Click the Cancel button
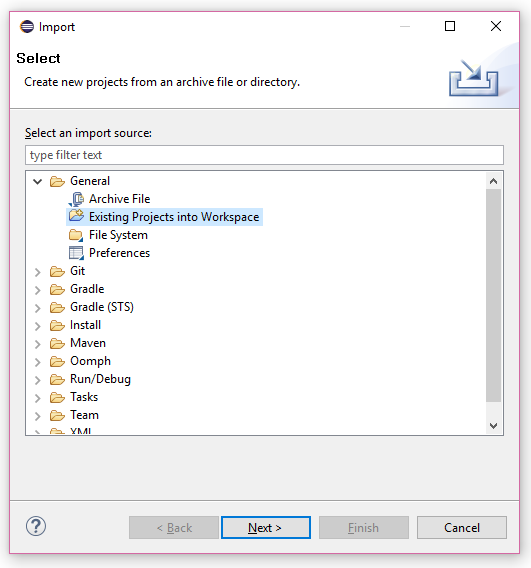The width and height of the screenshot is (531, 568). [462, 527]
